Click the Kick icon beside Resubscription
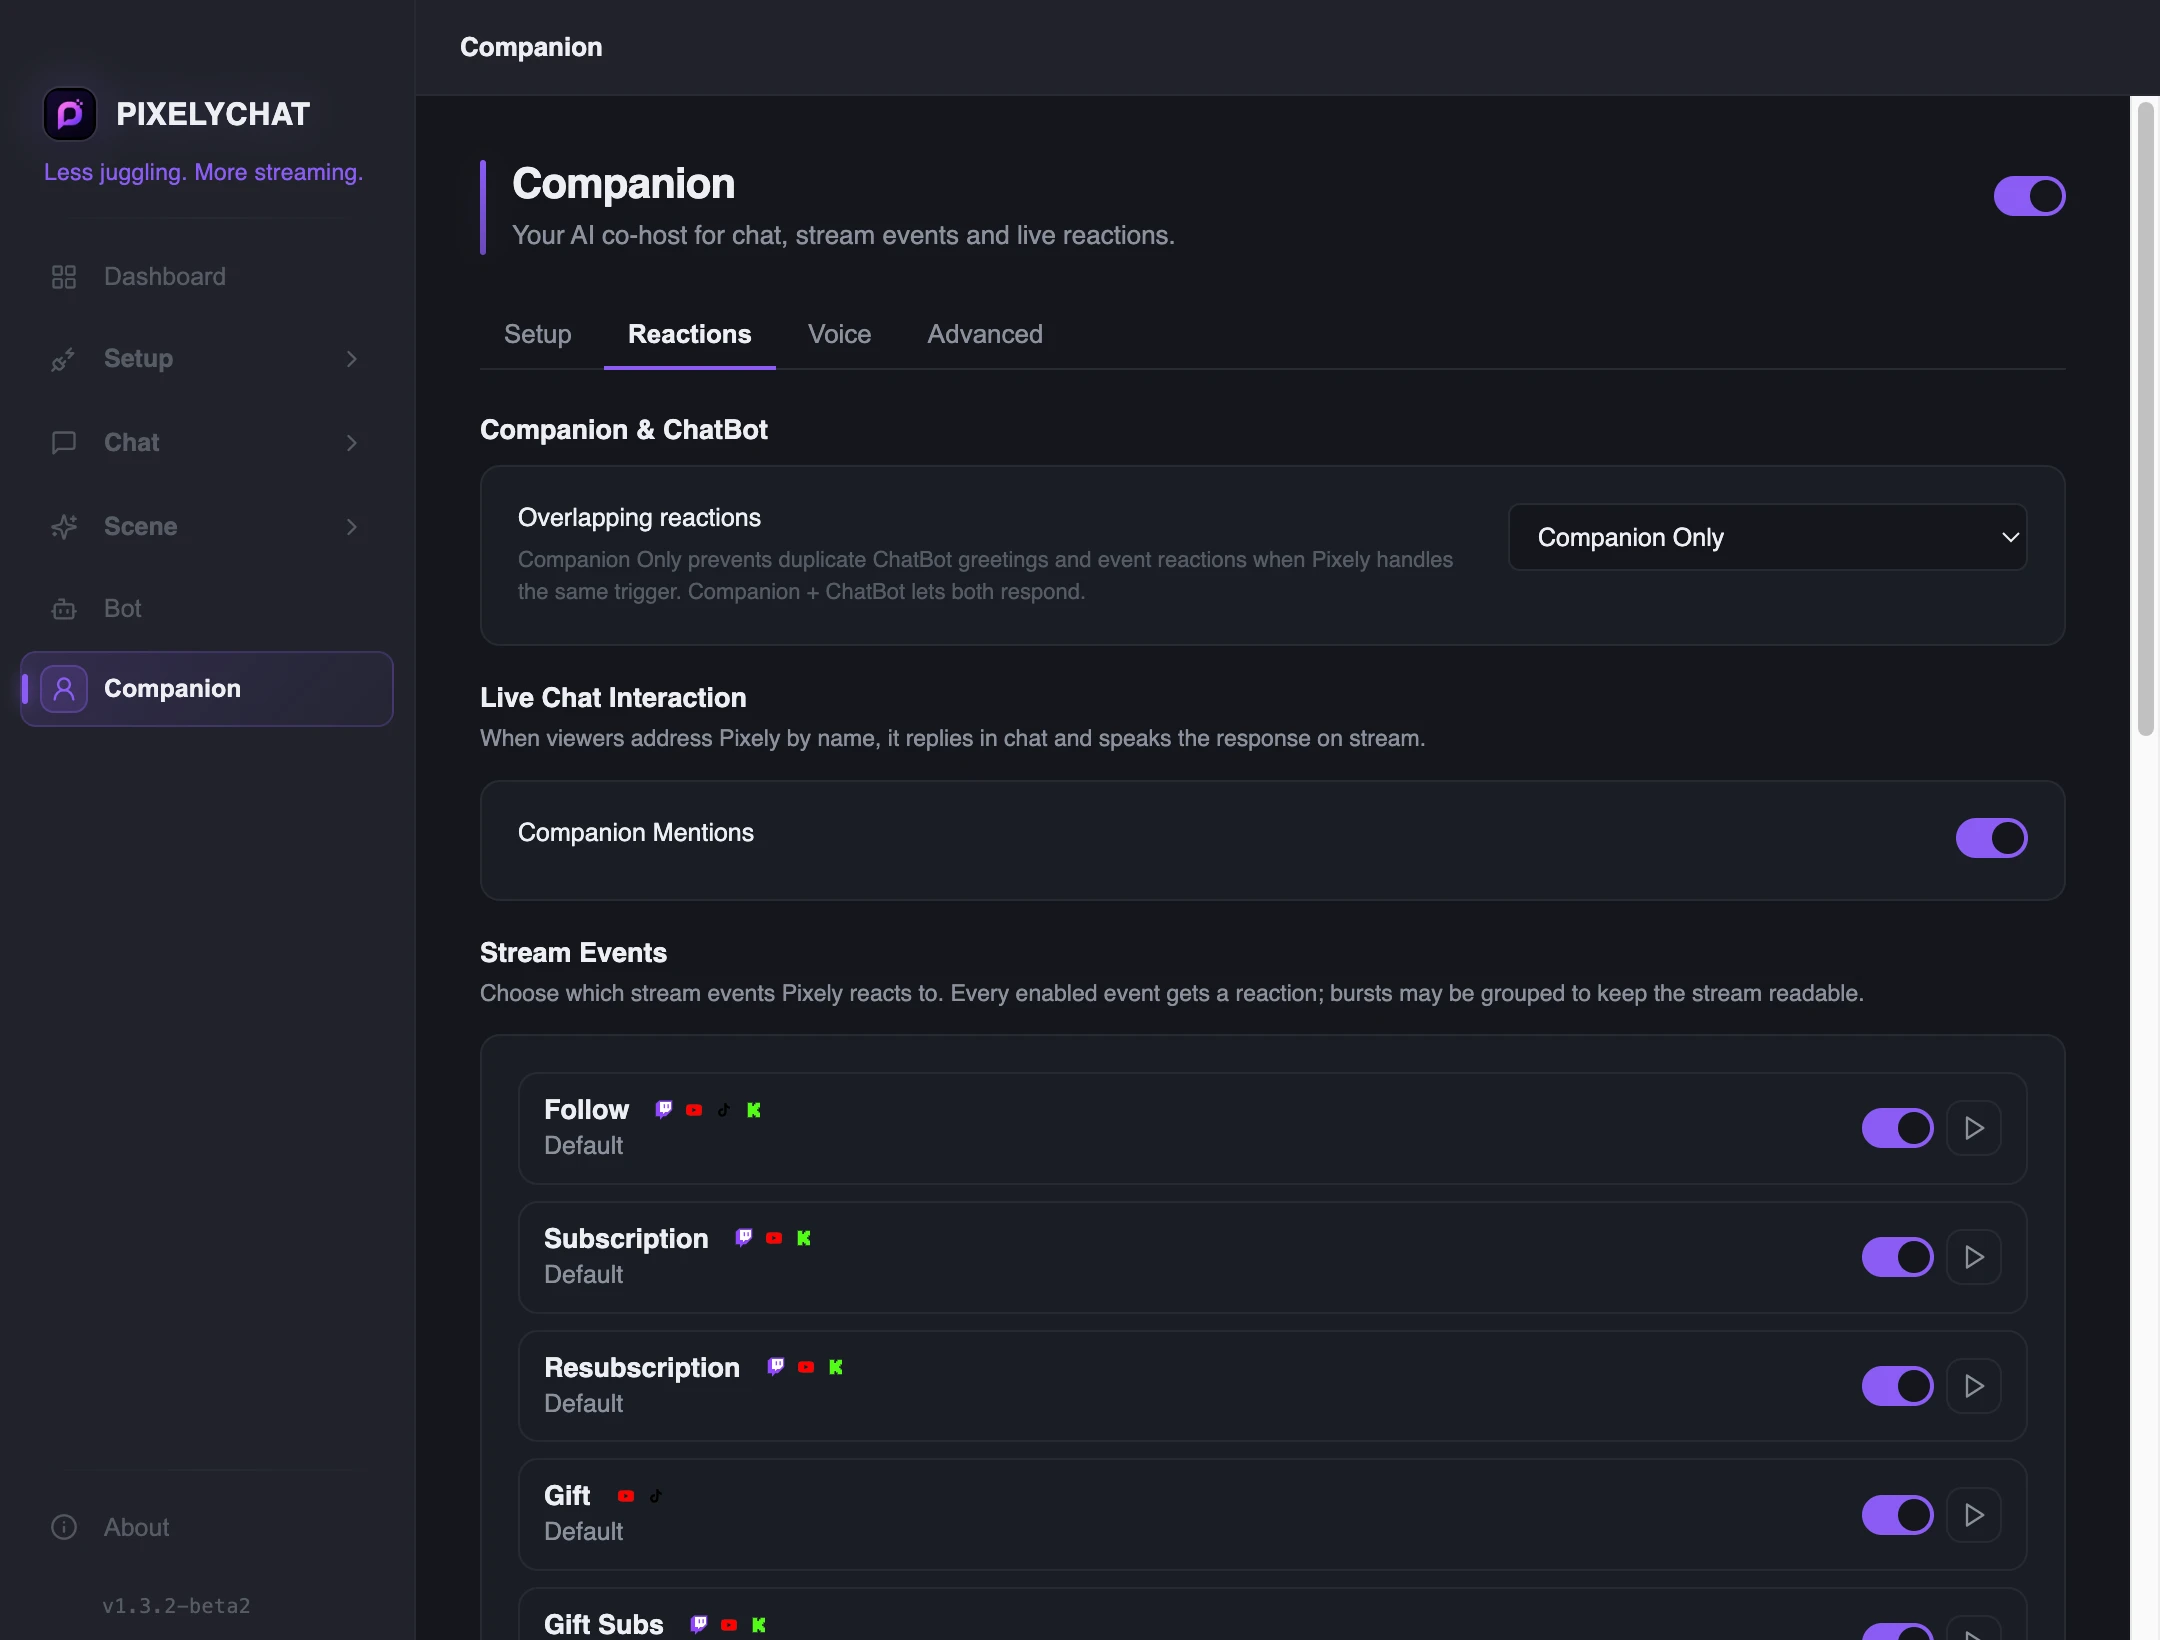The image size is (2160, 1640). pos(836,1367)
